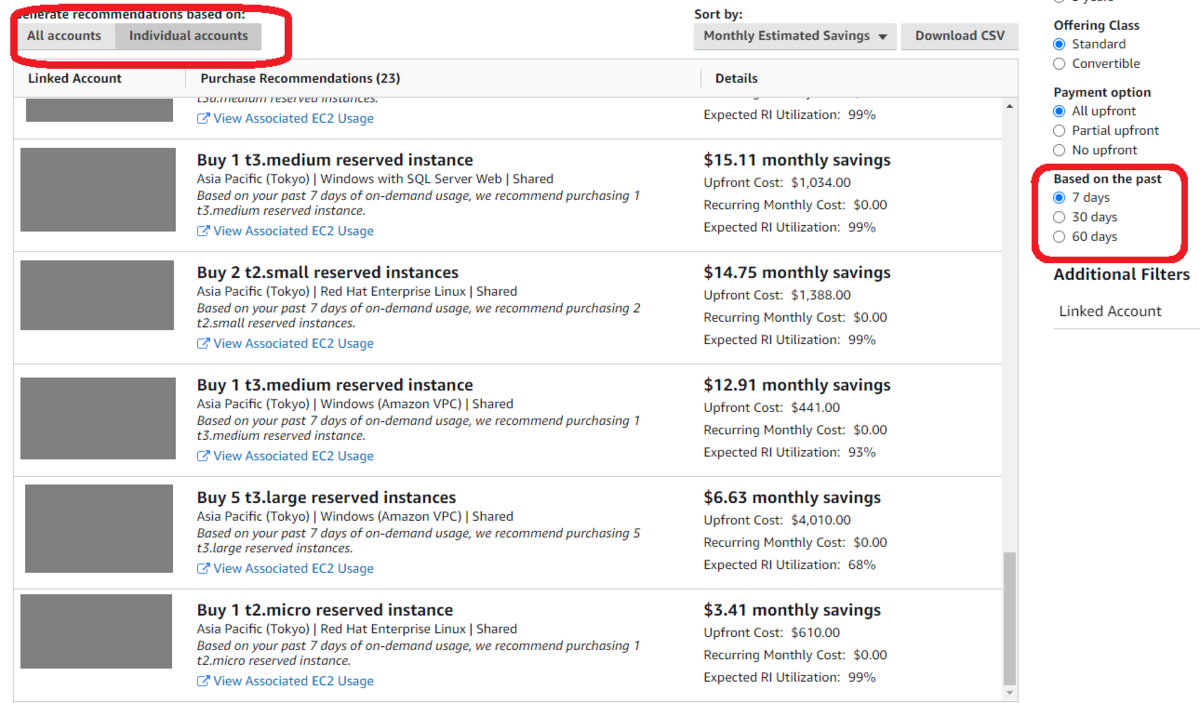Viewport: 1200px width, 703px height.
Task: Open the Linked Account column header
Action: click(75, 78)
